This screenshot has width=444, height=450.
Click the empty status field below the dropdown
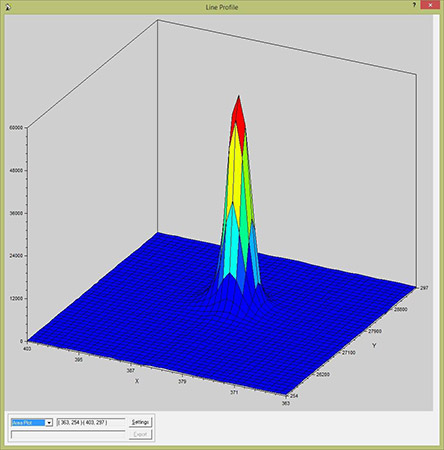tap(68, 435)
